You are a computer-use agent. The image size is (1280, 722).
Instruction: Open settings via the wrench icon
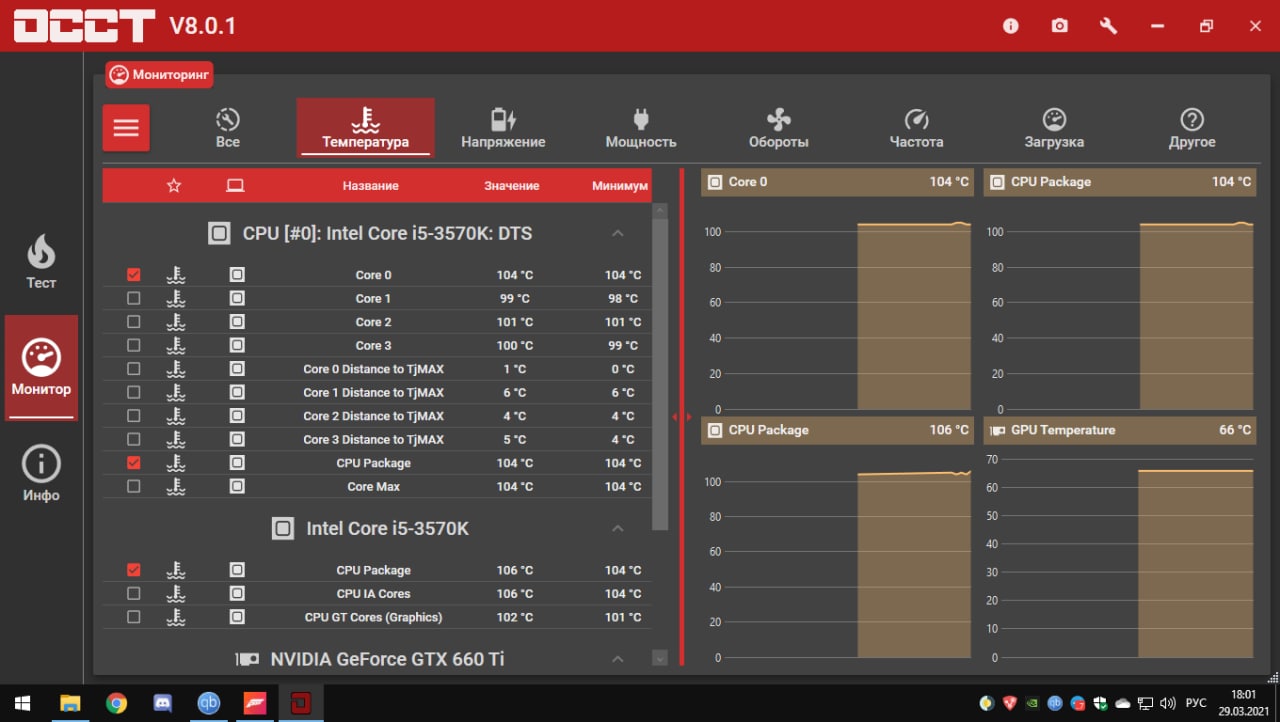point(1108,26)
